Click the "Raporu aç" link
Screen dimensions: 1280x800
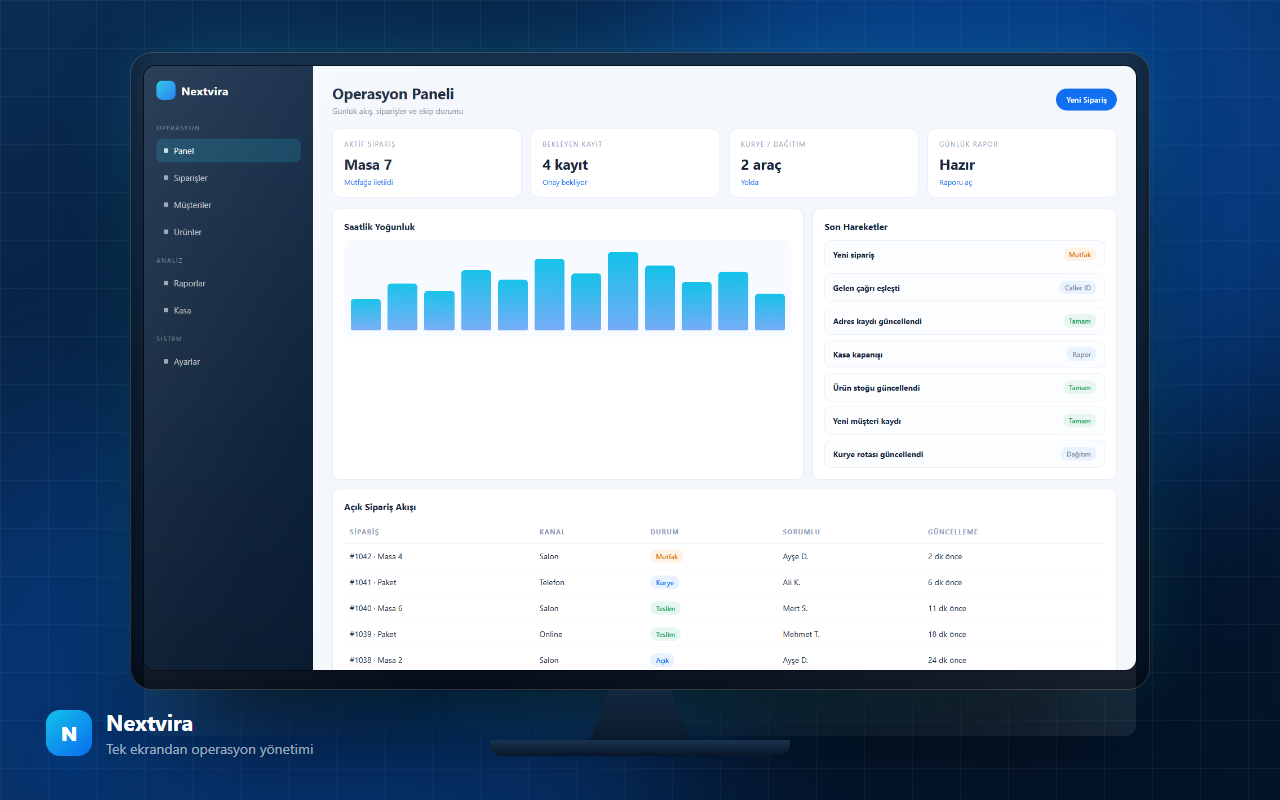[956, 183]
